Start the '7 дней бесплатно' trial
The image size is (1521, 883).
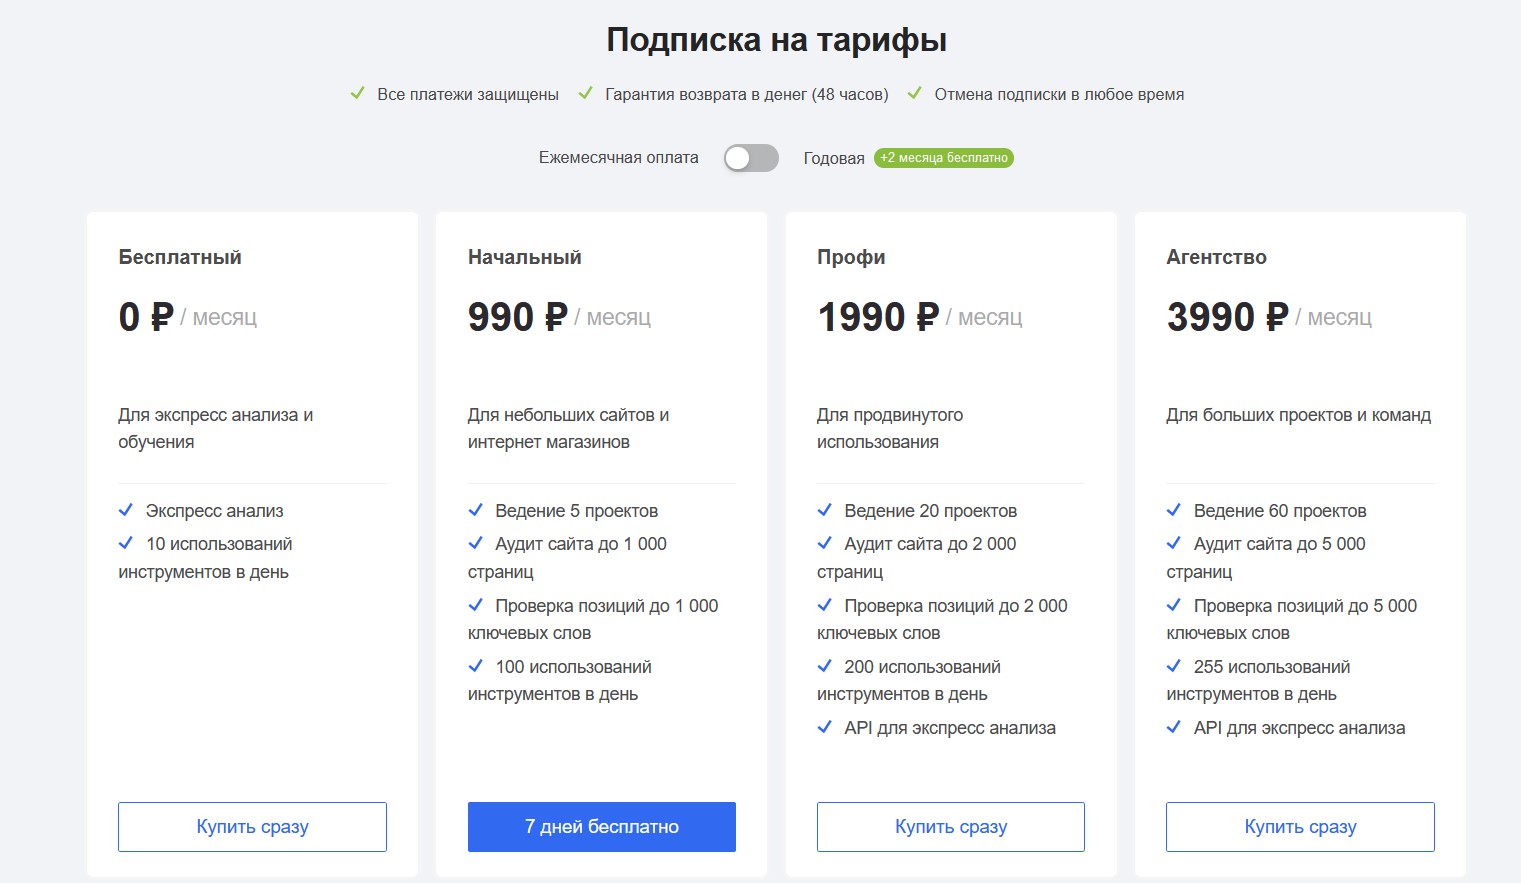(601, 827)
